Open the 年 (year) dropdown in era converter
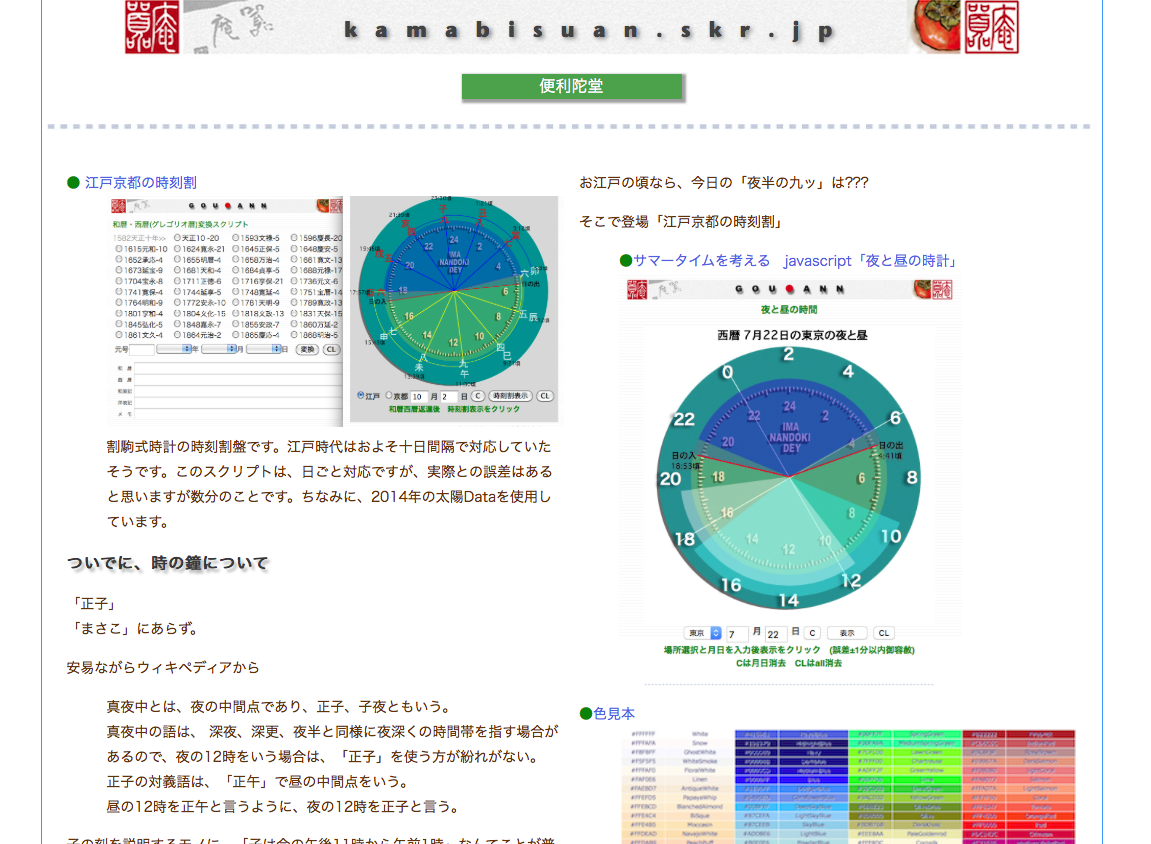 174,349
